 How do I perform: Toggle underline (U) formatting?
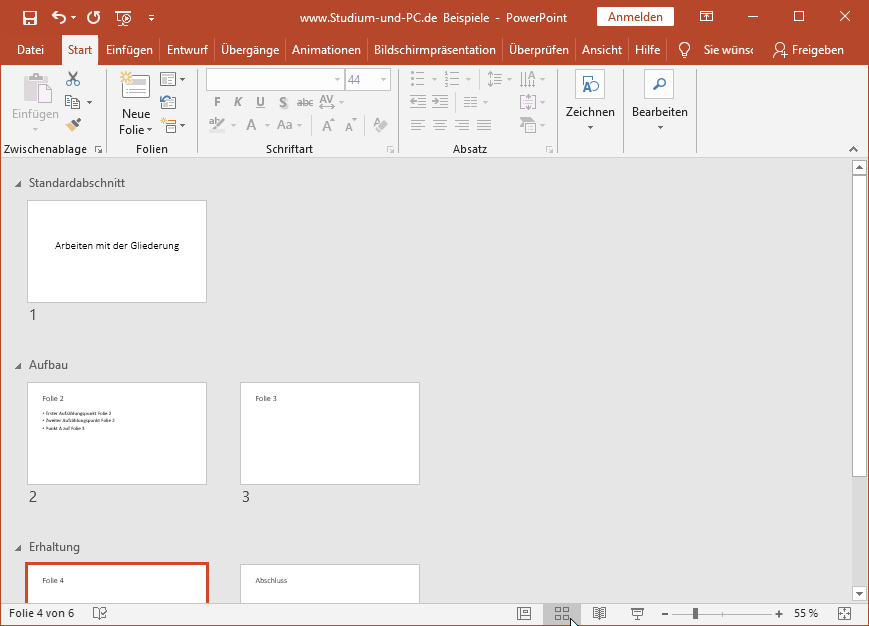click(260, 102)
